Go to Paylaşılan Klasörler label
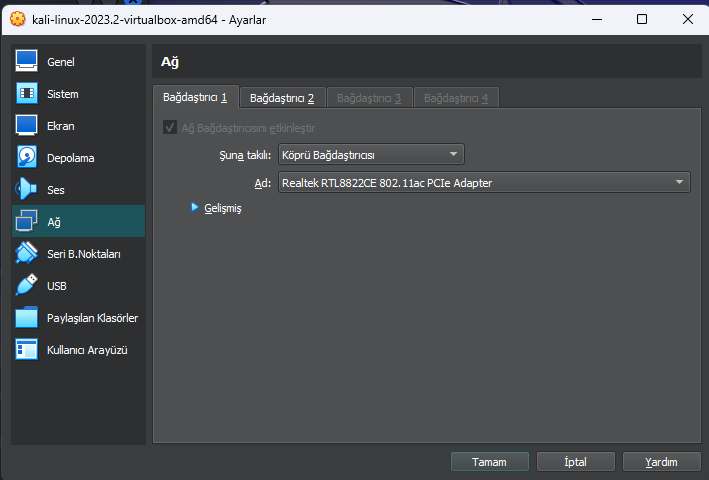This screenshot has width=709, height=480. click(x=92, y=318)
